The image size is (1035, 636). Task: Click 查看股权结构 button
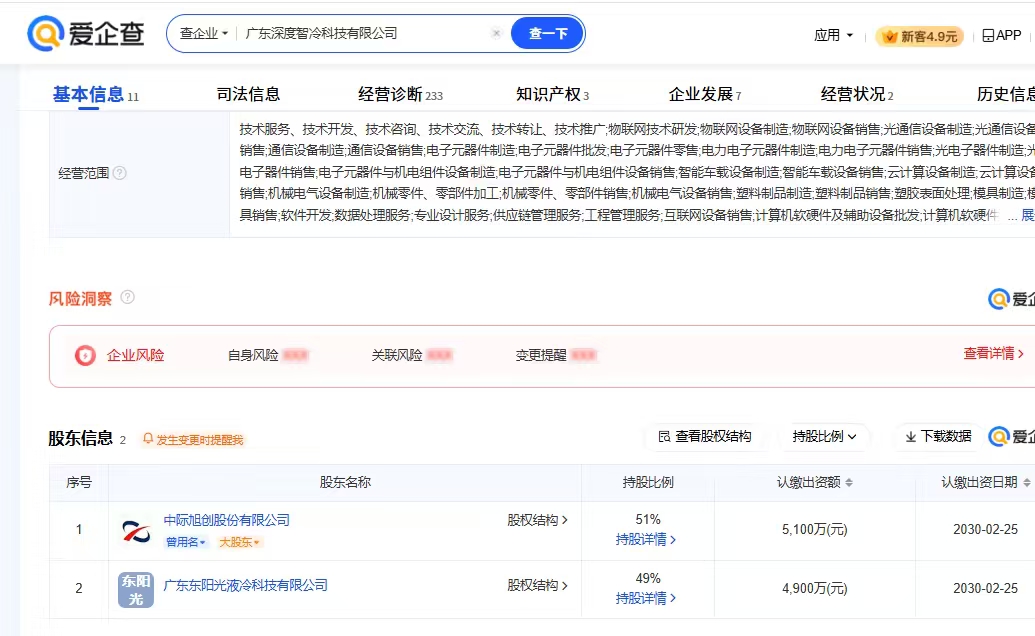click(x=705, y=436)
